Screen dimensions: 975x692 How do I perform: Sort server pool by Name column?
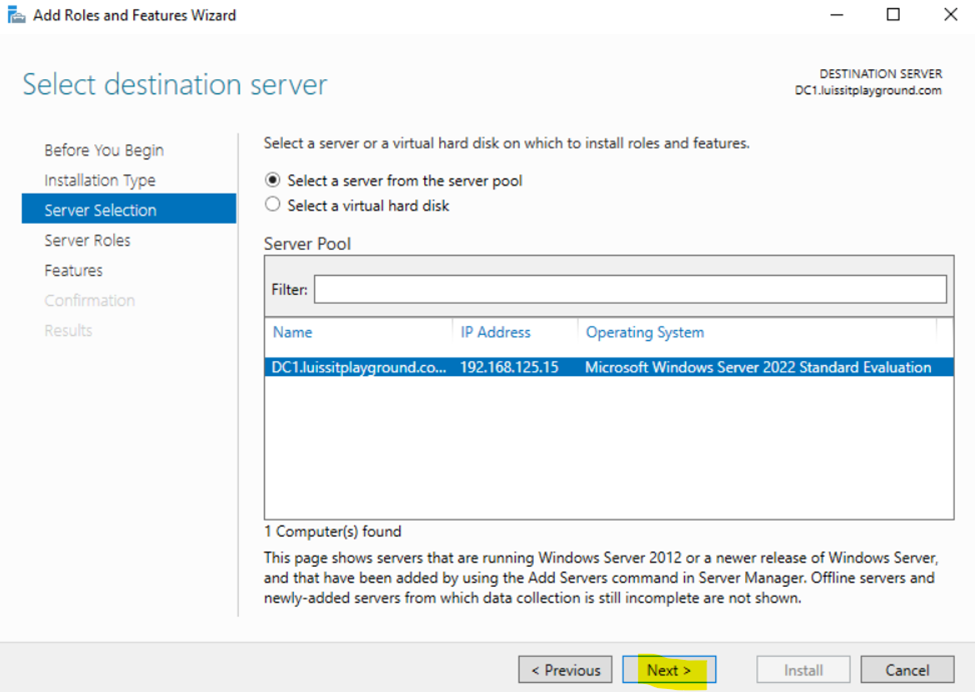click(292, 332)
